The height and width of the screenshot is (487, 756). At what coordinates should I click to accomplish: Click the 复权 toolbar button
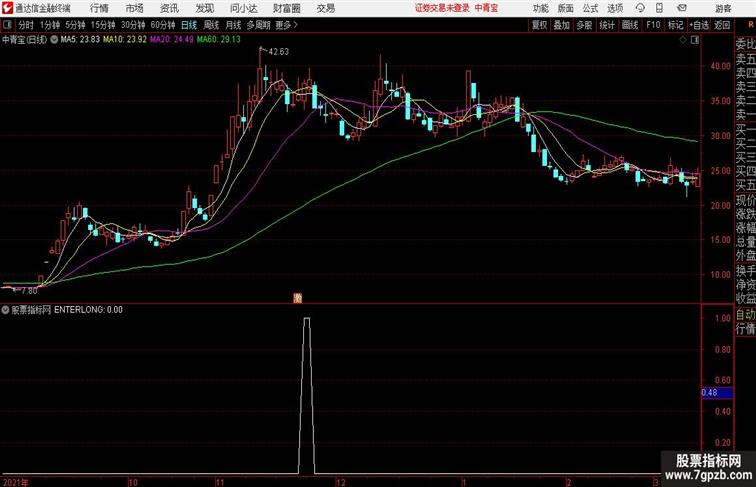[x=539, y=25]
